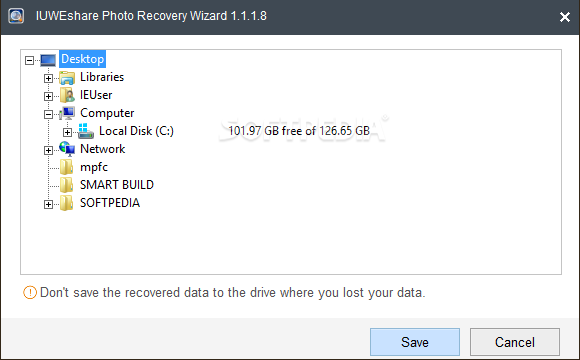Click the mpfc folder icon
Image resolution: width=580 pixels, height=360 pixels.
tap(67, 167)
